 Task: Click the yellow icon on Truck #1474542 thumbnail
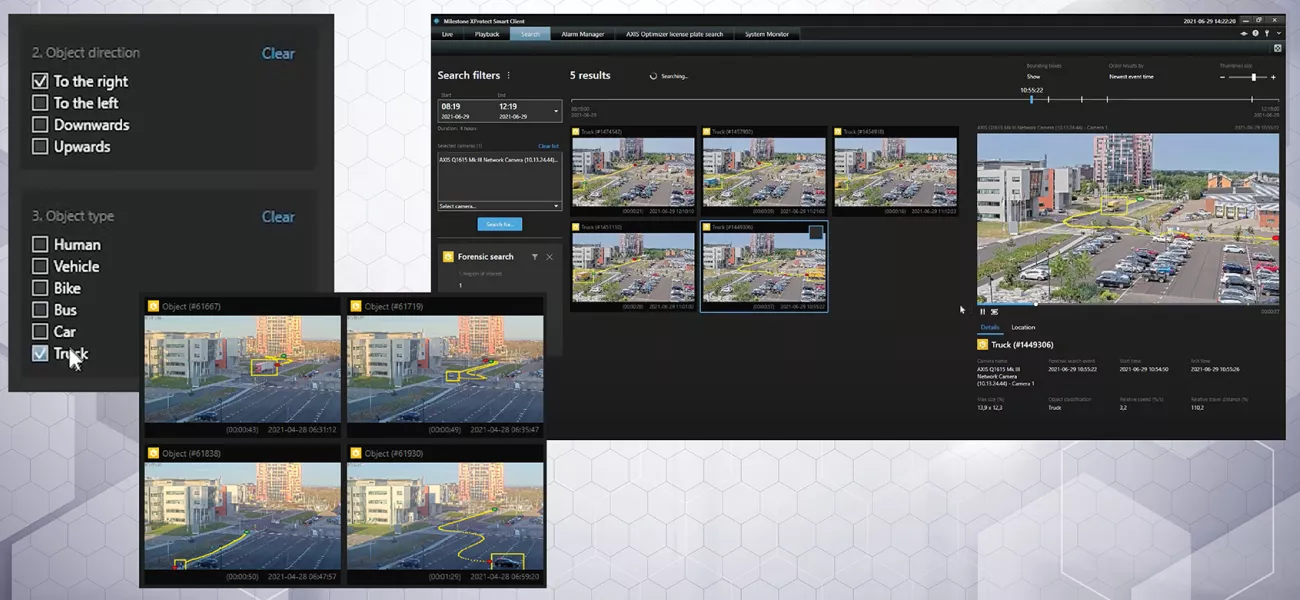point(575,132)
